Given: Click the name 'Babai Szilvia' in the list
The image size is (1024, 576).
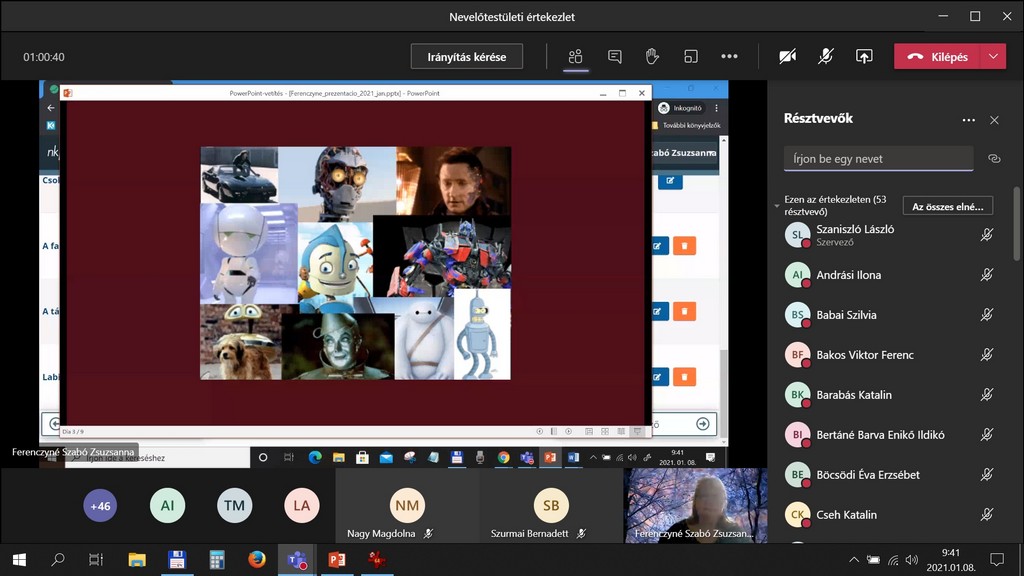Looking at the screenshot, I should coord(846,315).
